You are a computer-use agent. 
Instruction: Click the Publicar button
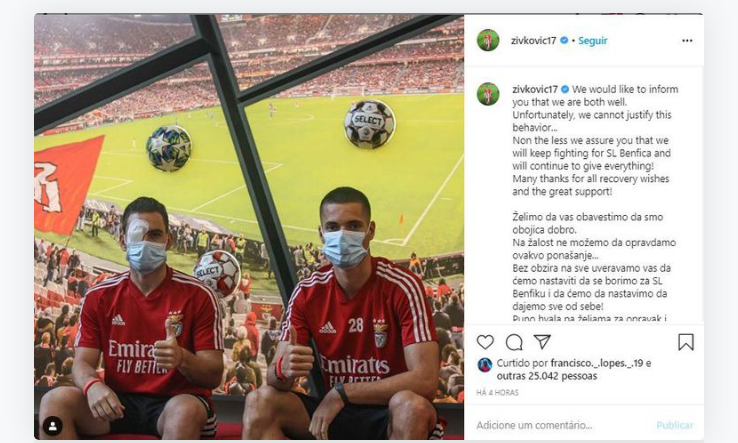(x=674, y=425)
